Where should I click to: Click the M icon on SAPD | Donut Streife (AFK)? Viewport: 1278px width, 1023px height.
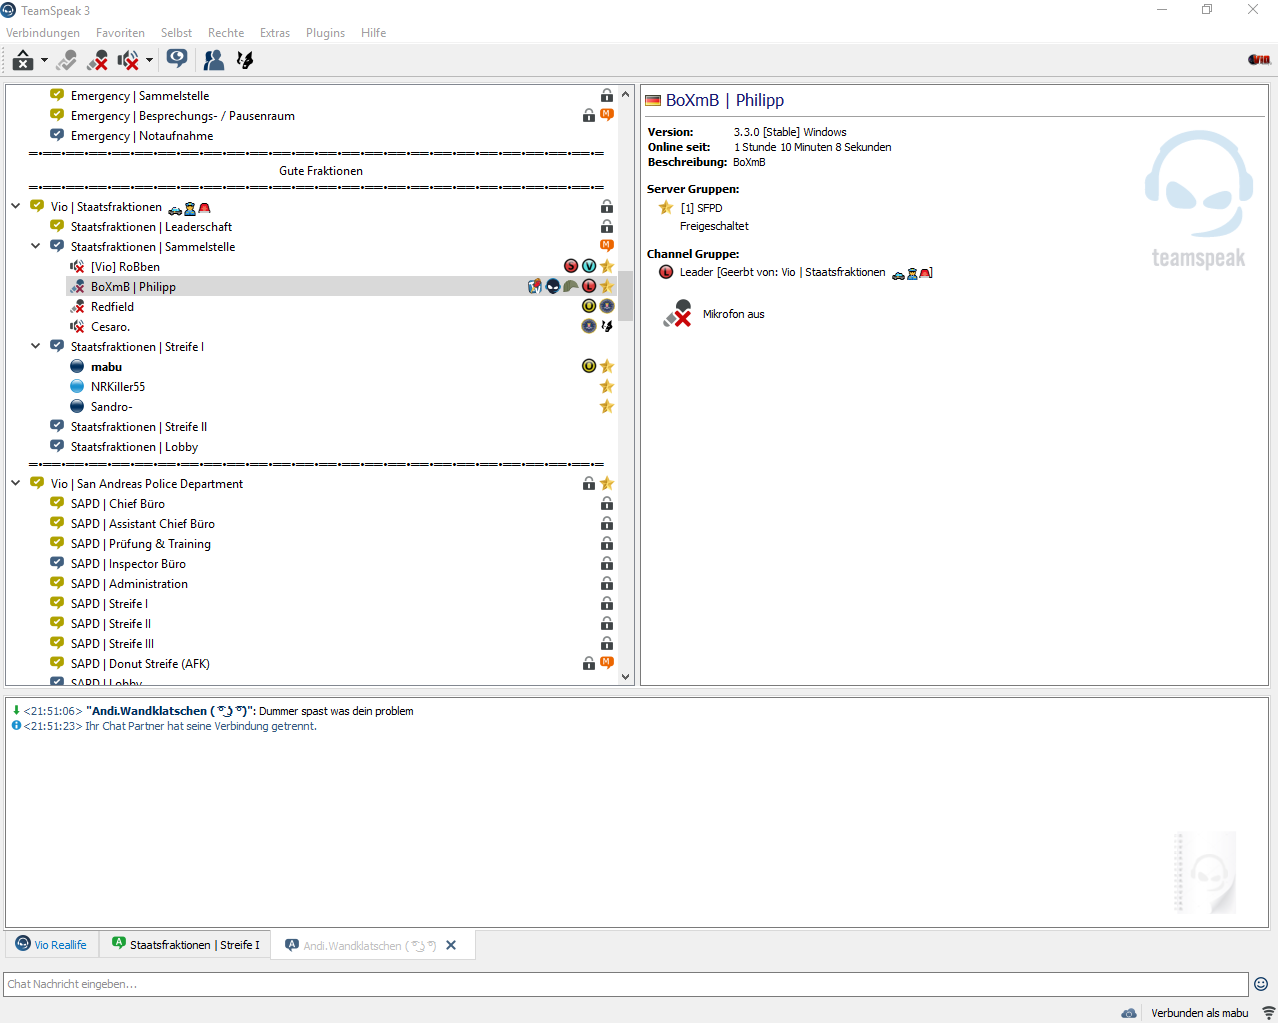point(607,663)
